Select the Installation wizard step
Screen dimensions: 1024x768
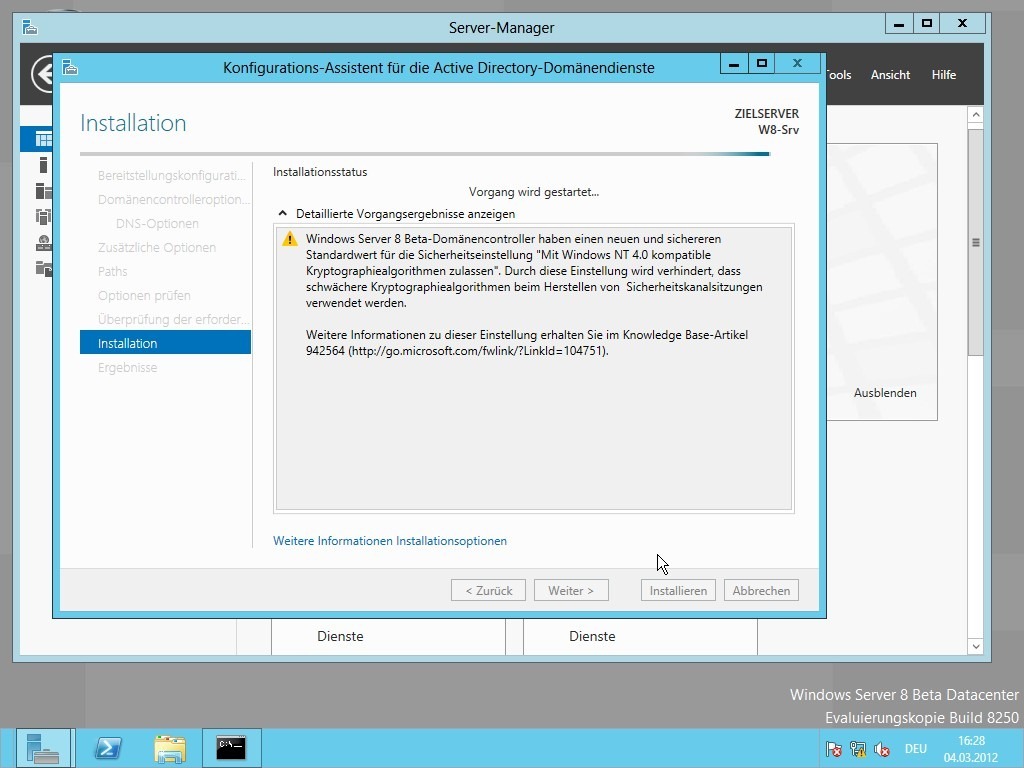pos(165,343)
